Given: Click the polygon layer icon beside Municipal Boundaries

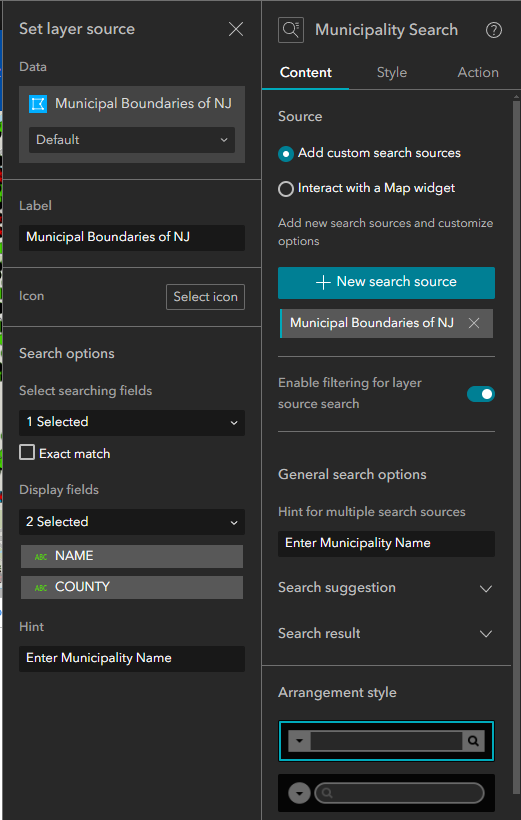Looking at the screenshot, I should coord(38,104).
